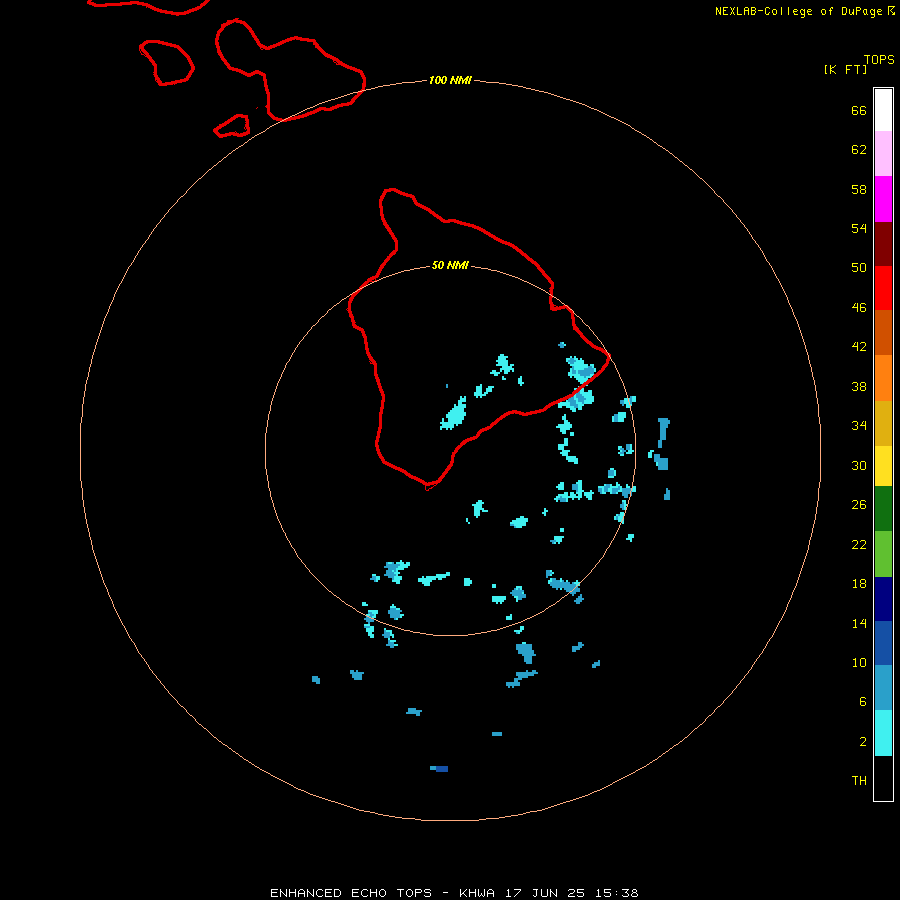Click the "62" legend value
The height and width of the screenshot is (900, 900).
click(859, 150)
